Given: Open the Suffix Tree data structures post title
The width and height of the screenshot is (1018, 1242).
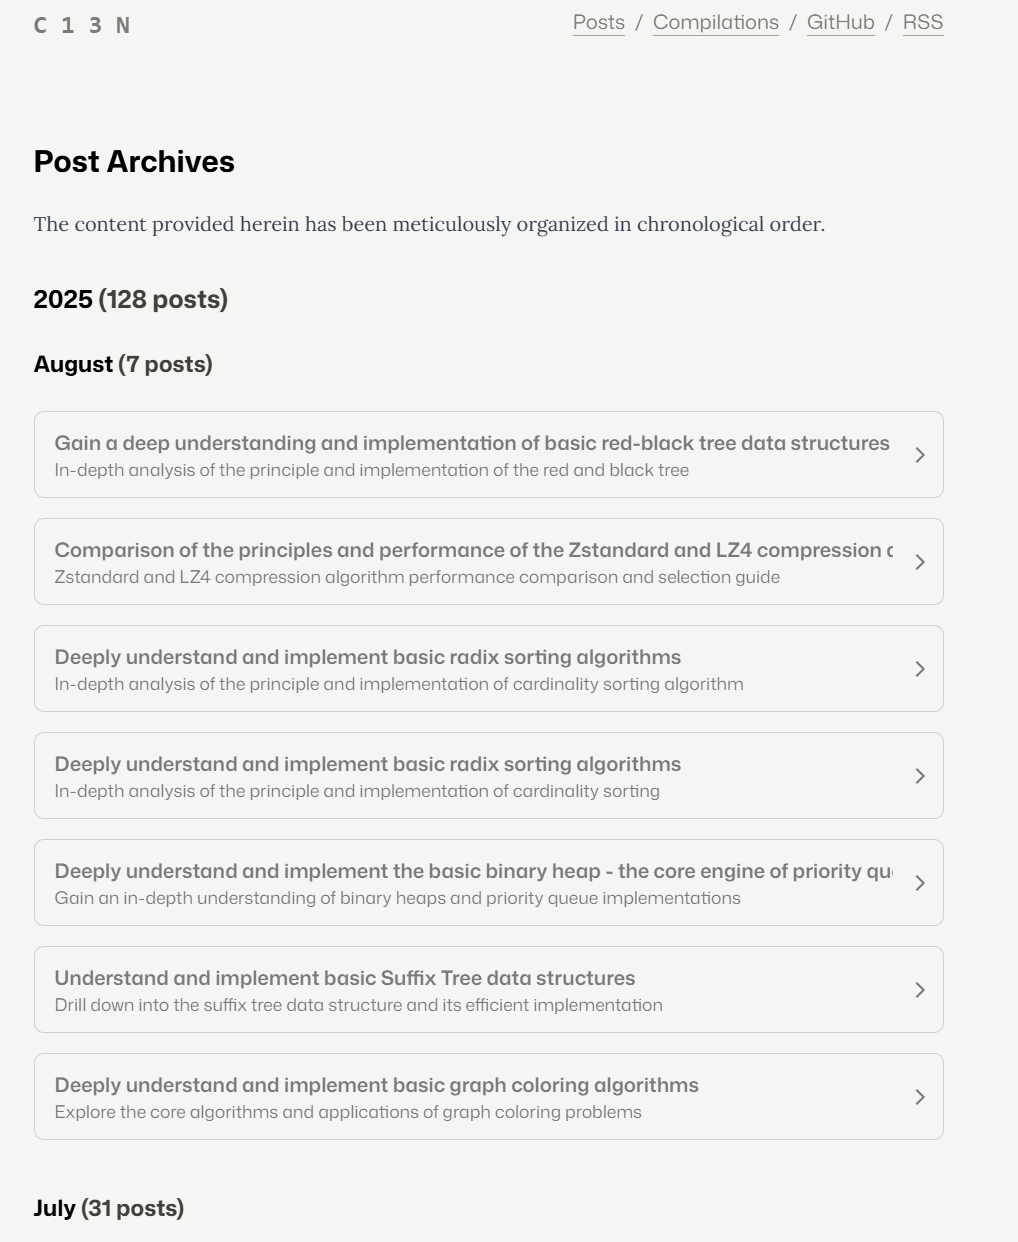Looking at the screenshot, I should pos(344,978).
